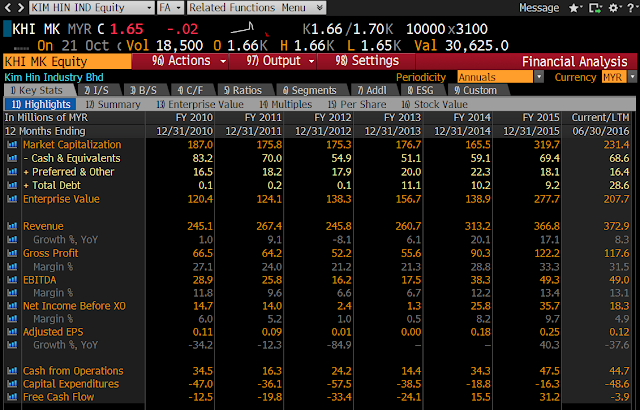
Task: Click the Gross Profit row label
Action: [51, 253]
